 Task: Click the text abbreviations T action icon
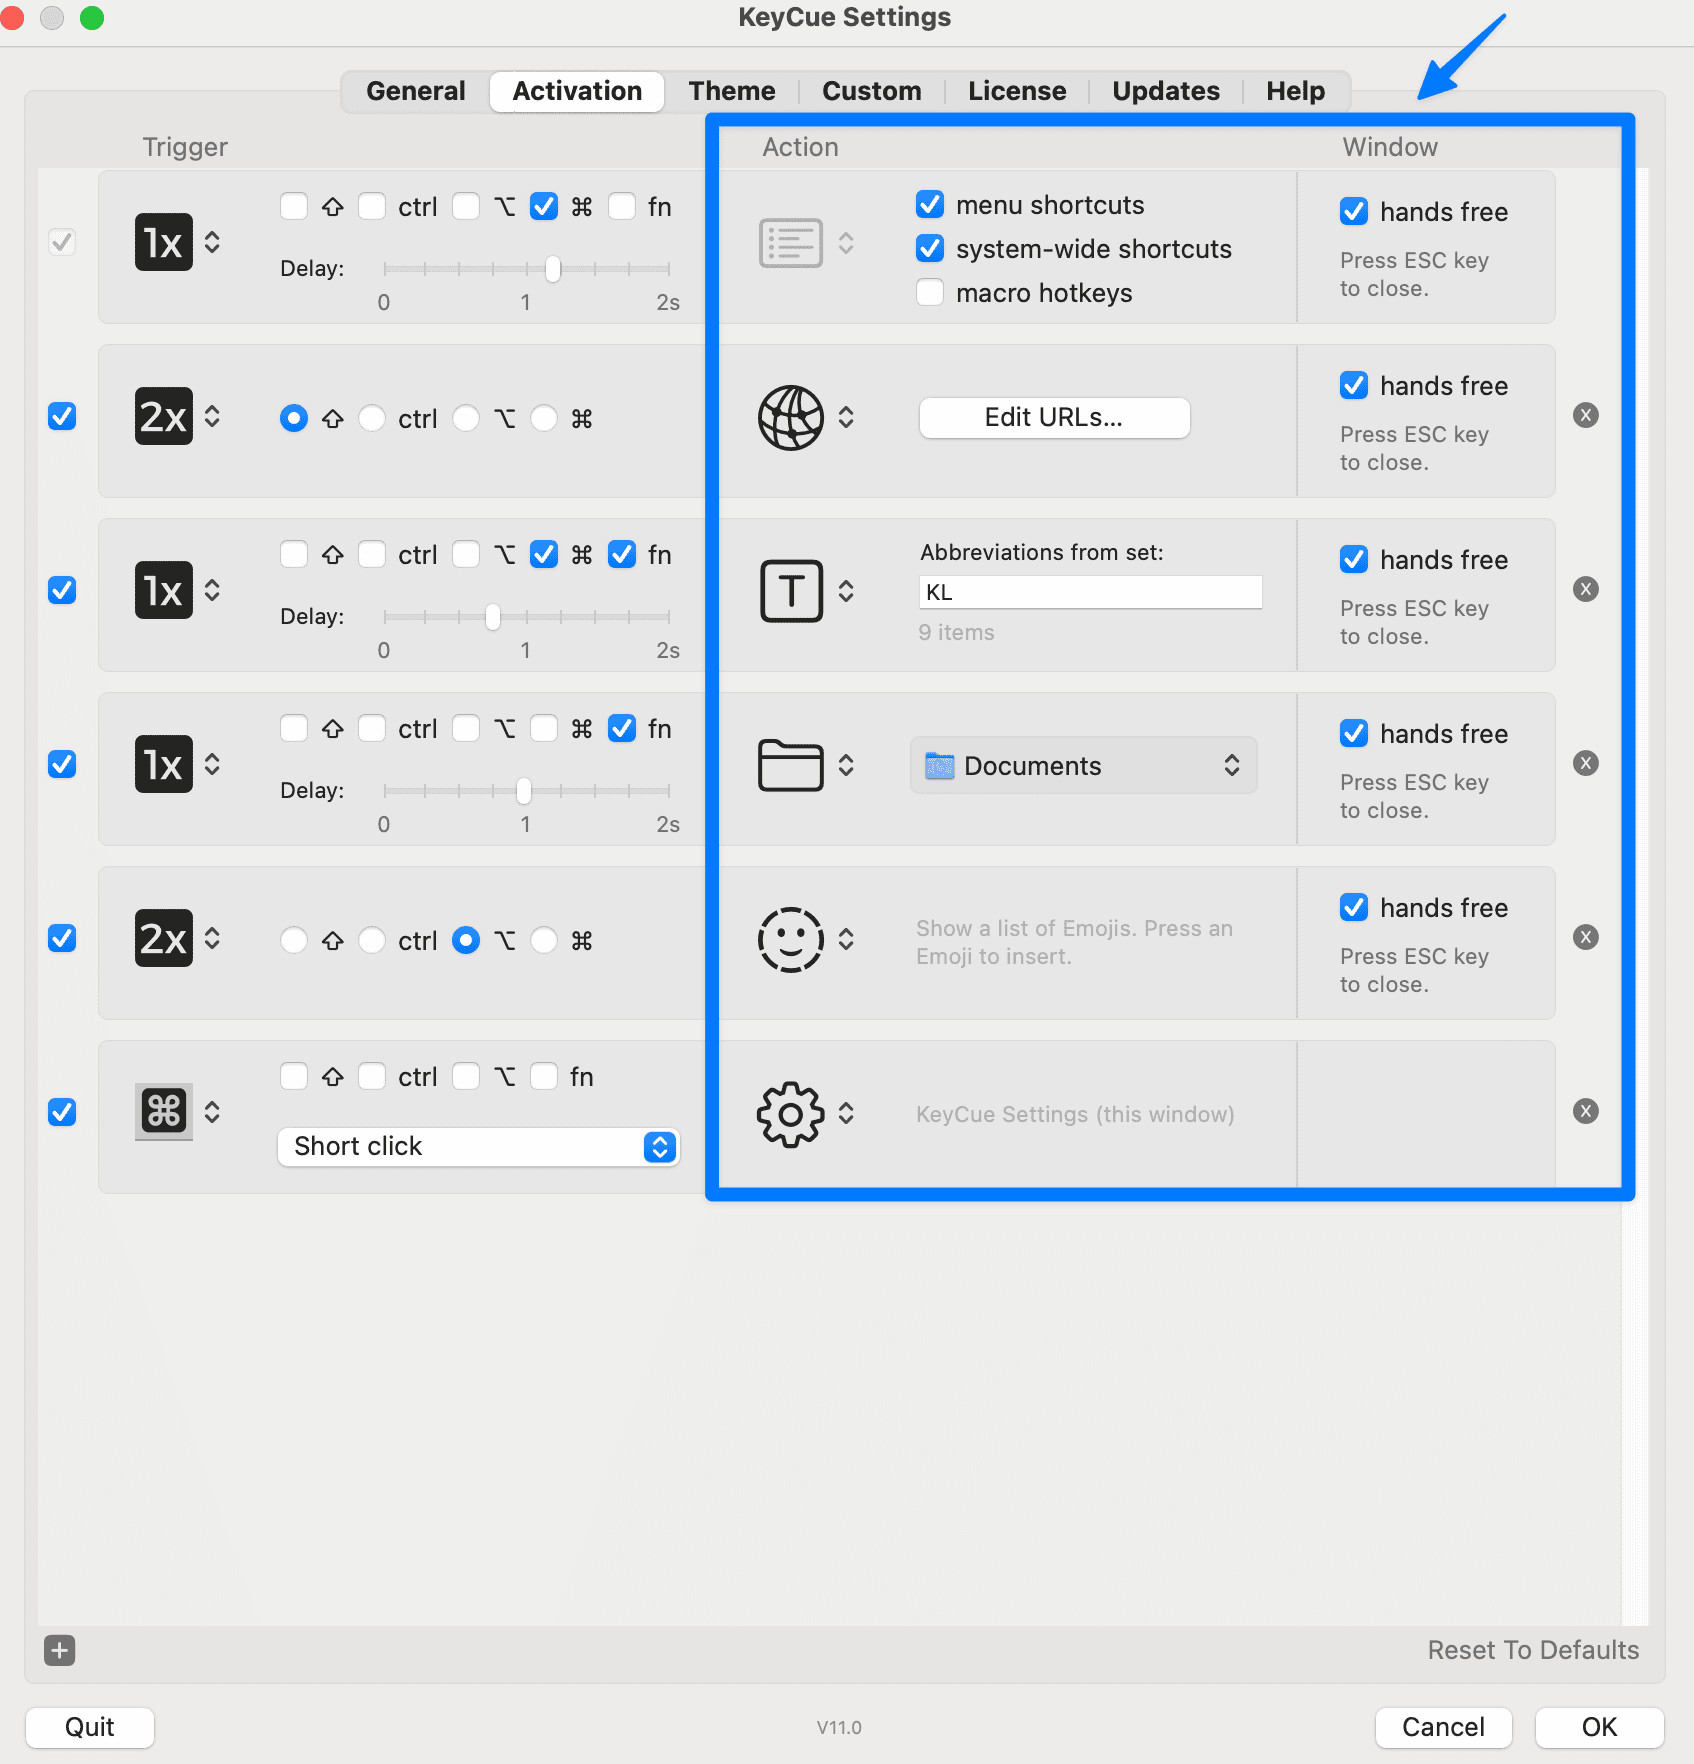(x=791, y=591)
